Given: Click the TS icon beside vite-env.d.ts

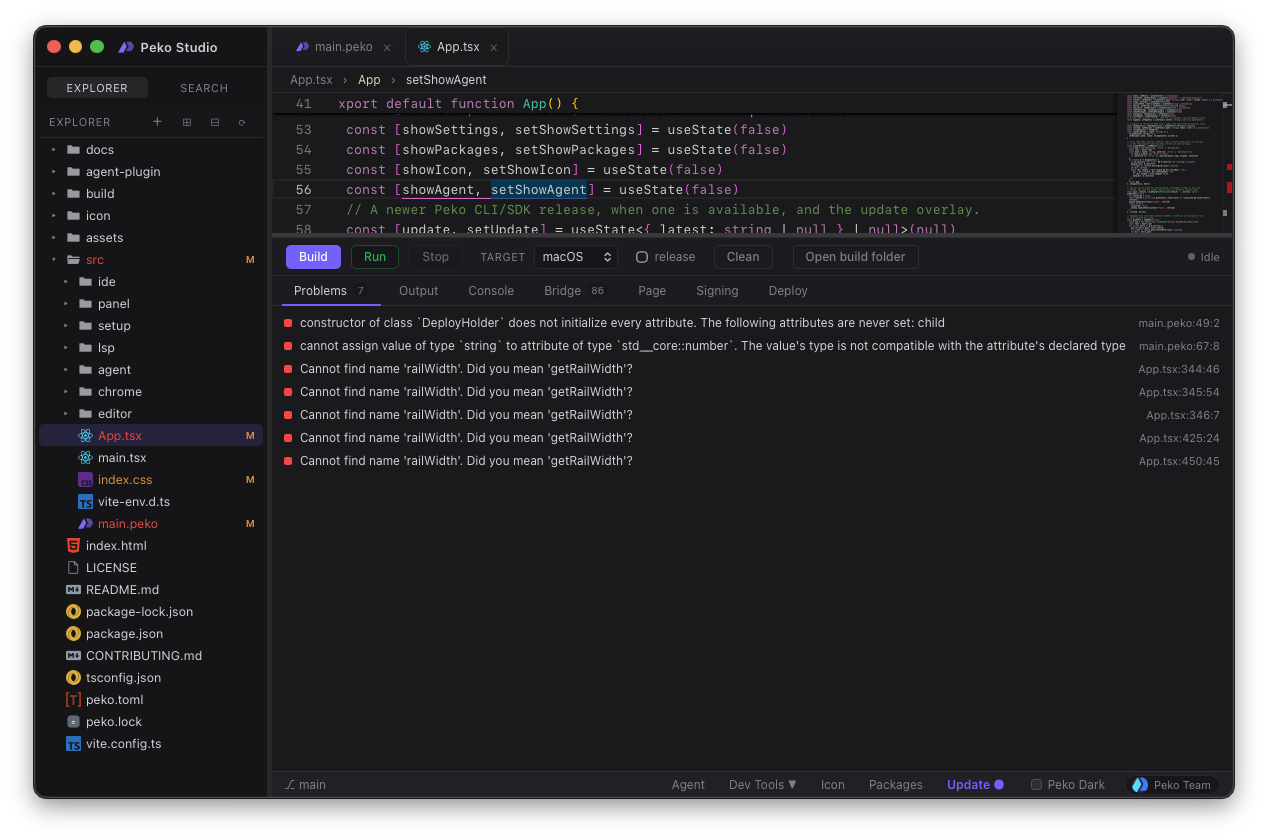Looking at the screenshot, I should 85,502.
